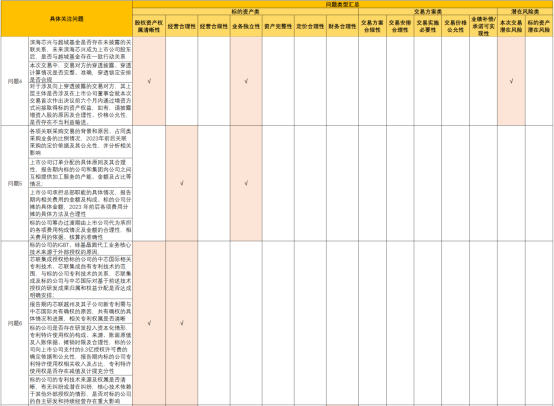Viewport: 554px width, 406px height.
Task: Select the 交易安排合理性 column header
Action: click(400, 26)
